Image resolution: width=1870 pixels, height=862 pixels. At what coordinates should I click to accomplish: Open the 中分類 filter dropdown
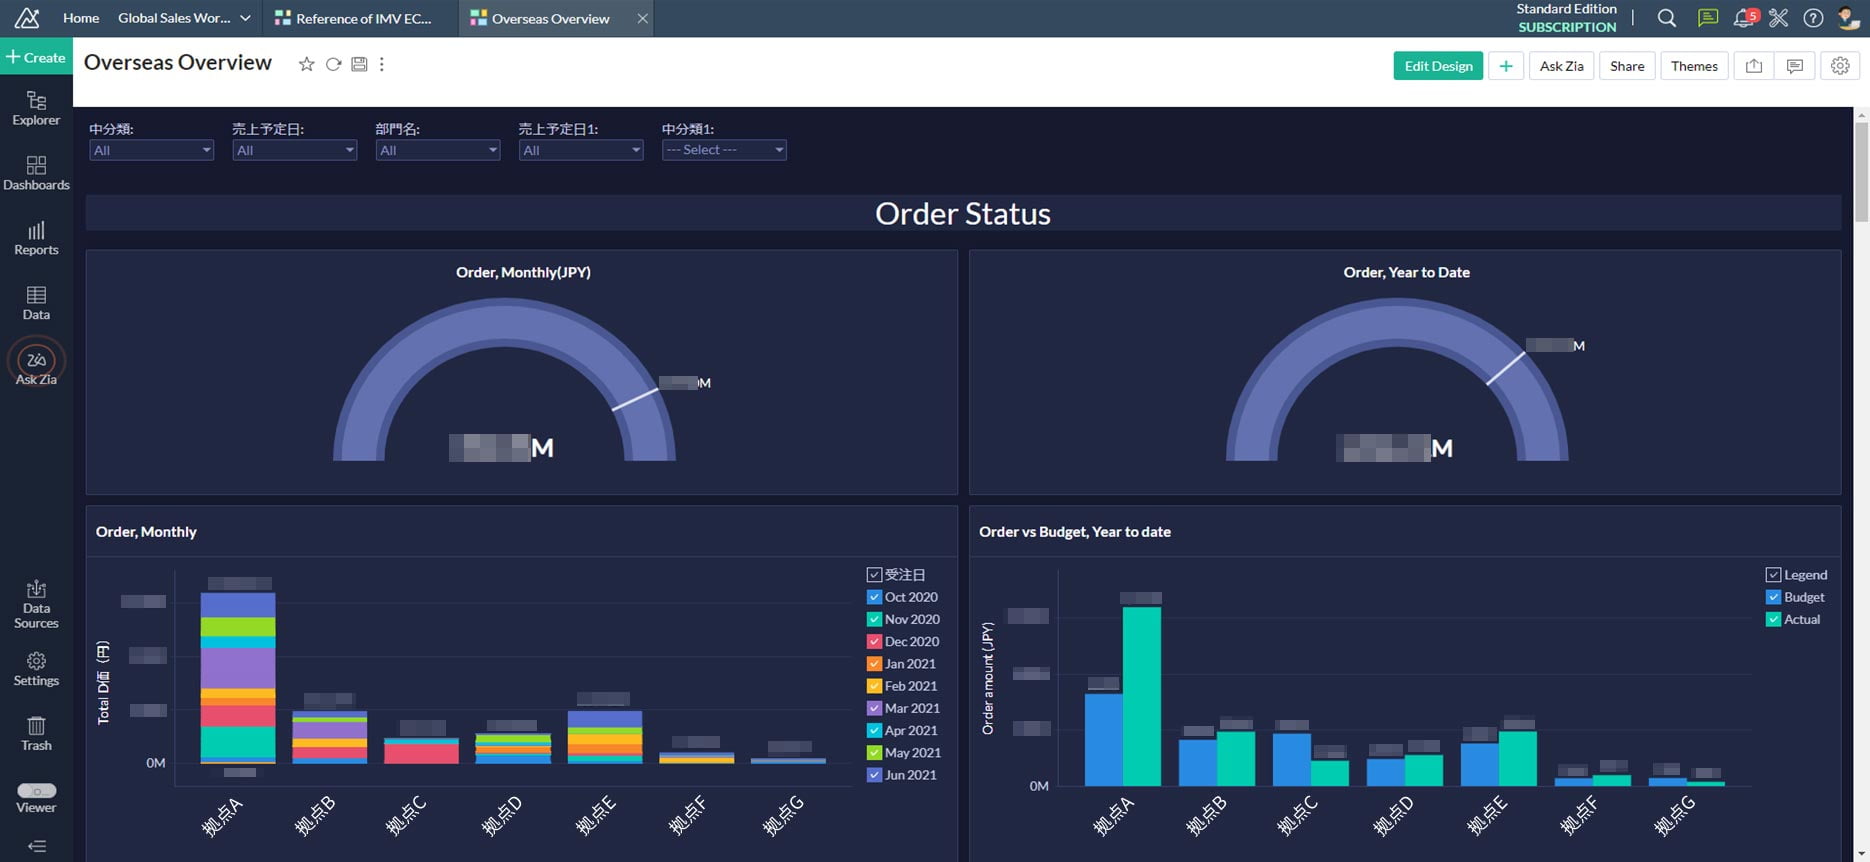click(x=151, y=150)
